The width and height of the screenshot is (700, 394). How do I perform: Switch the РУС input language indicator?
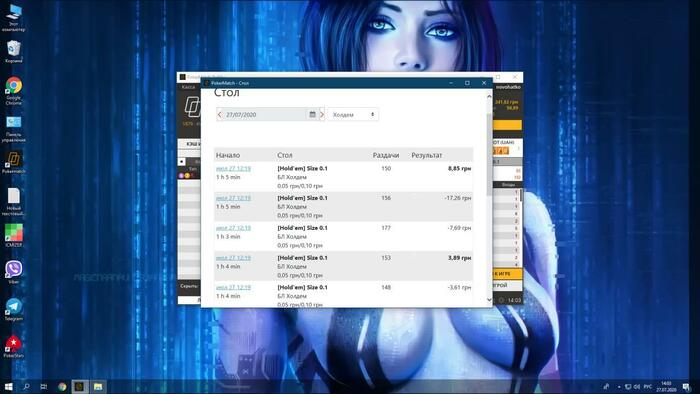tap(648, 386)
